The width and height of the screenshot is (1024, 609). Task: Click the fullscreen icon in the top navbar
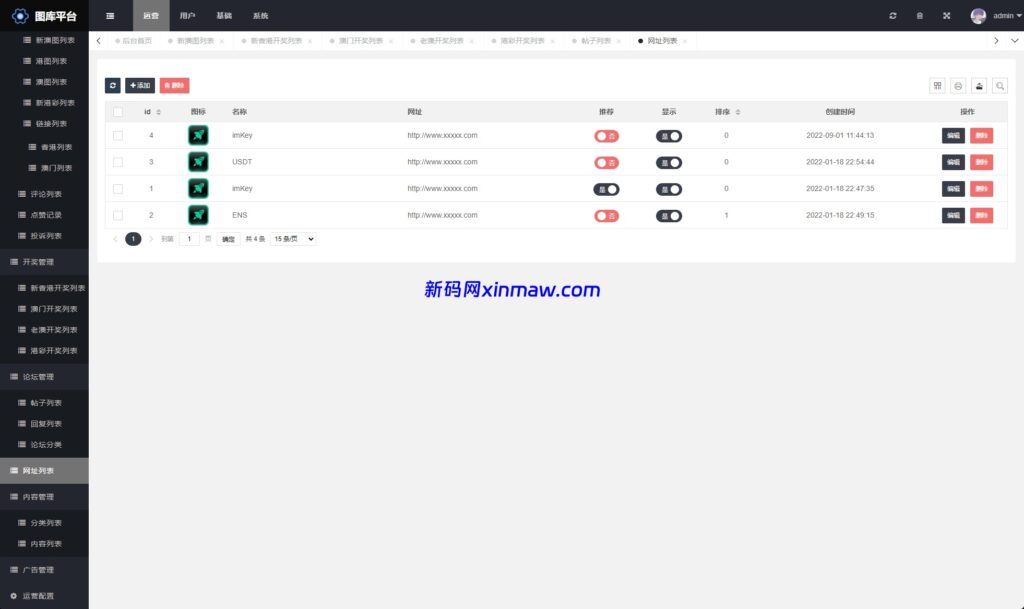(x=946, y=15)
